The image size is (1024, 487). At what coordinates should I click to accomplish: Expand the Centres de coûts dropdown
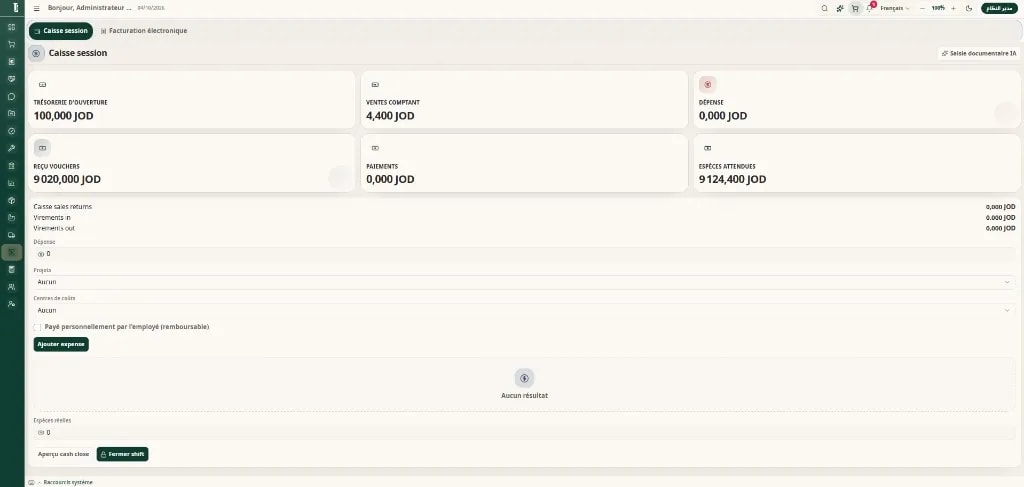(524, 311)
